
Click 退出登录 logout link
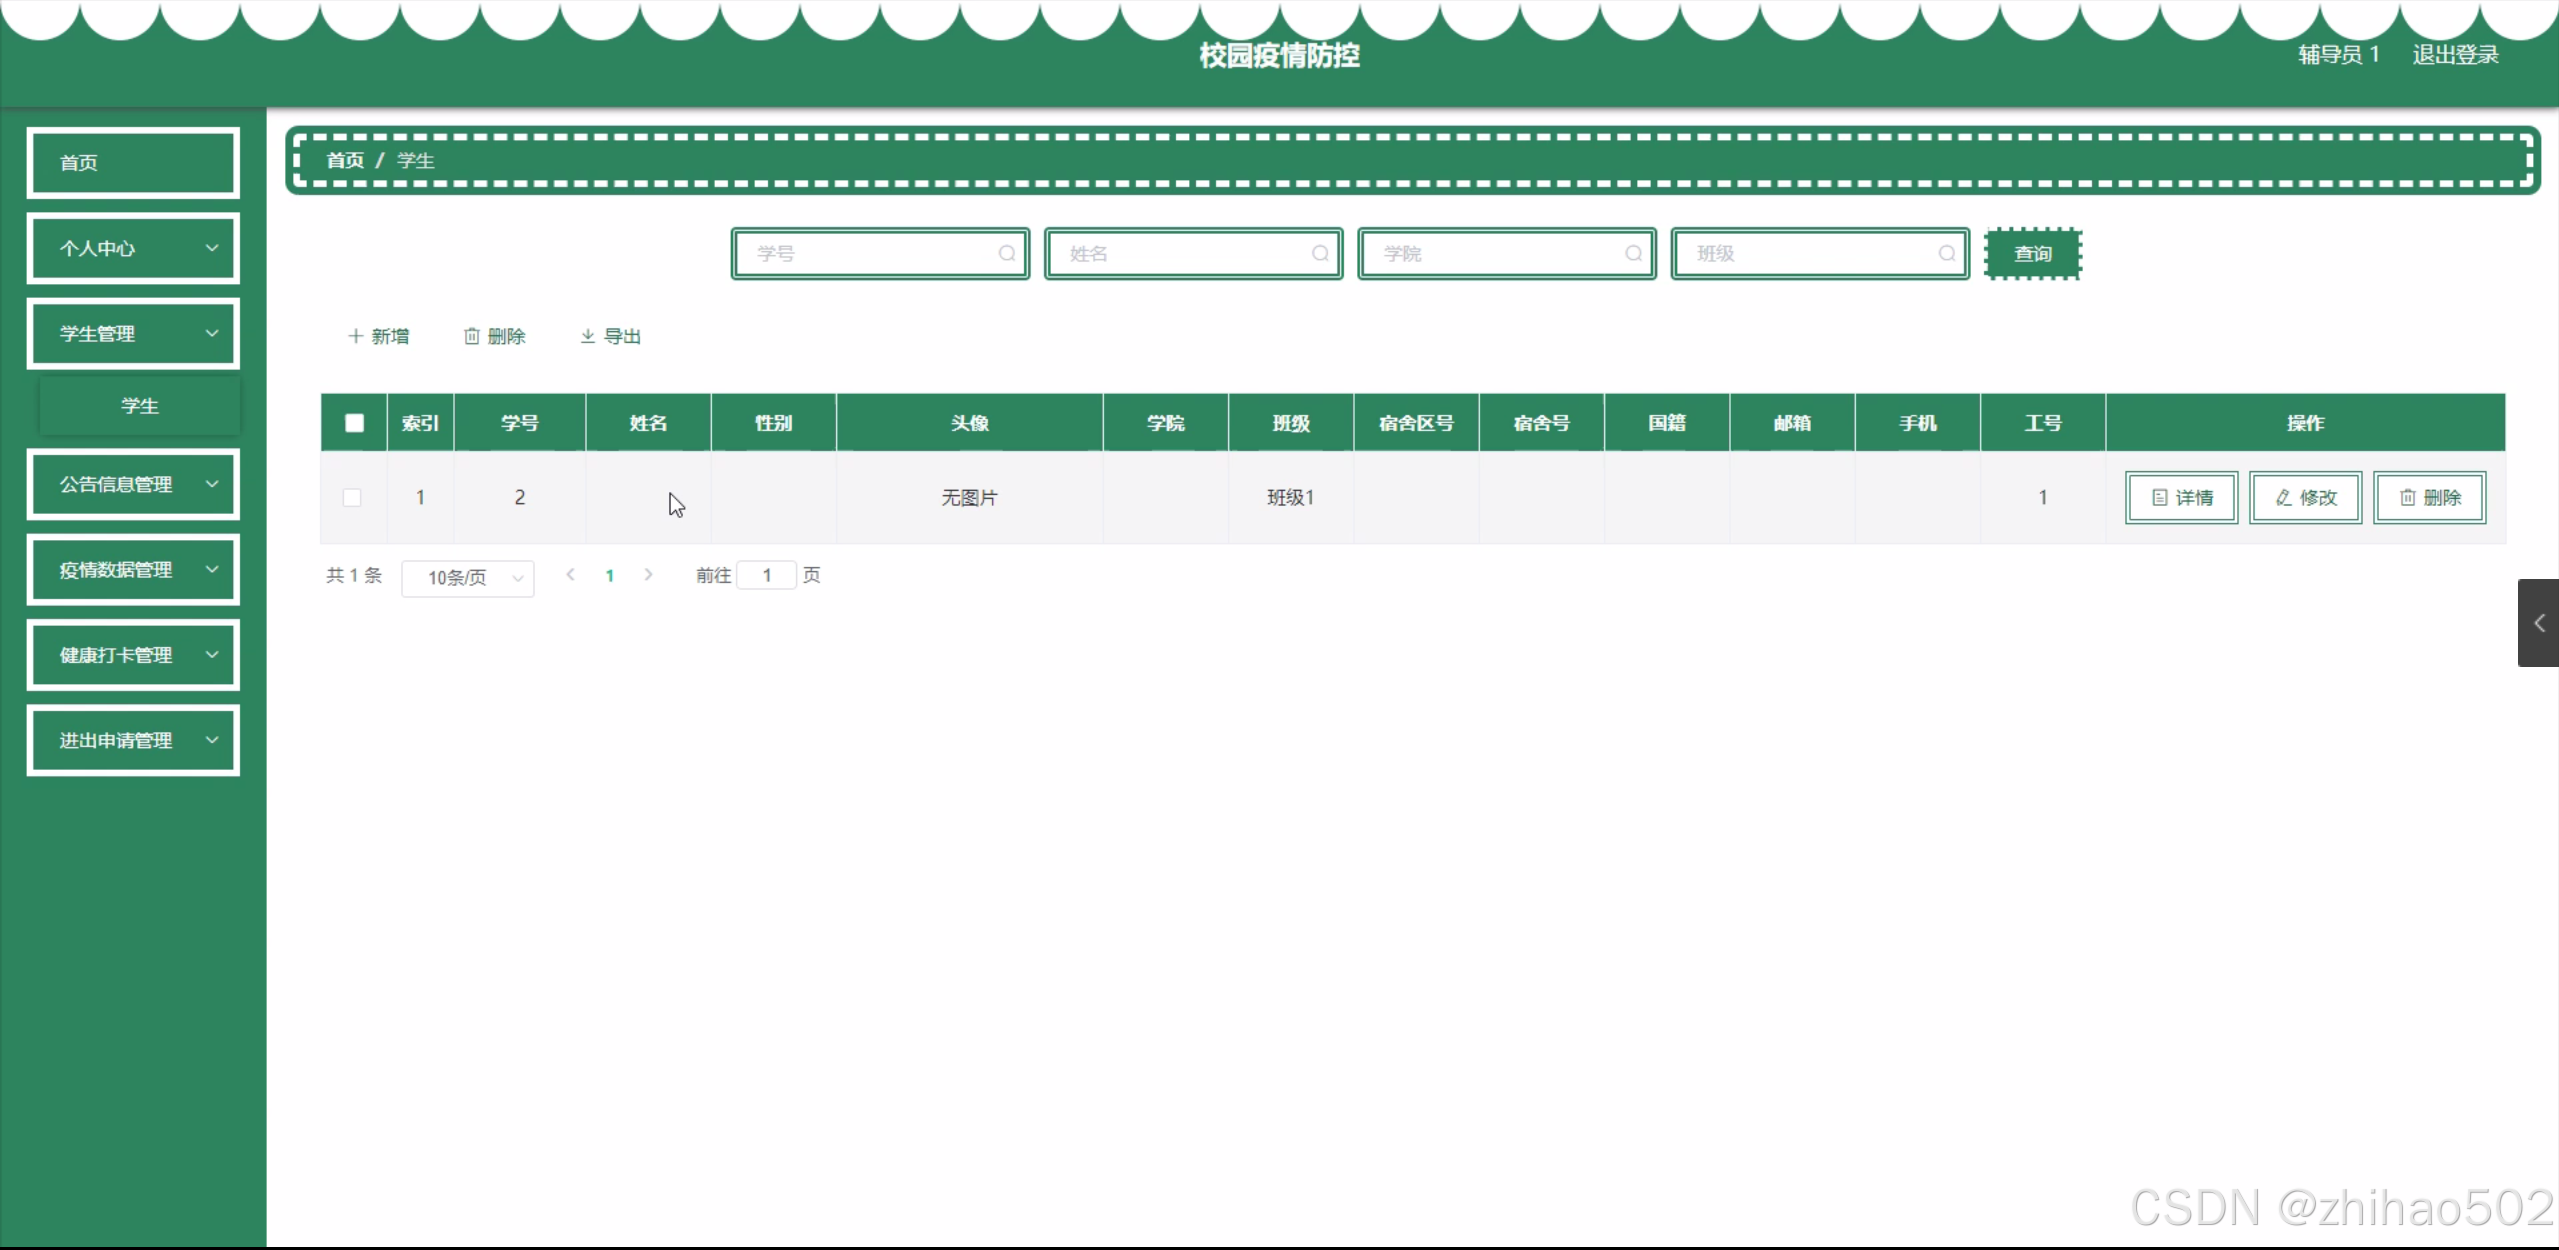coord(2455,55)
